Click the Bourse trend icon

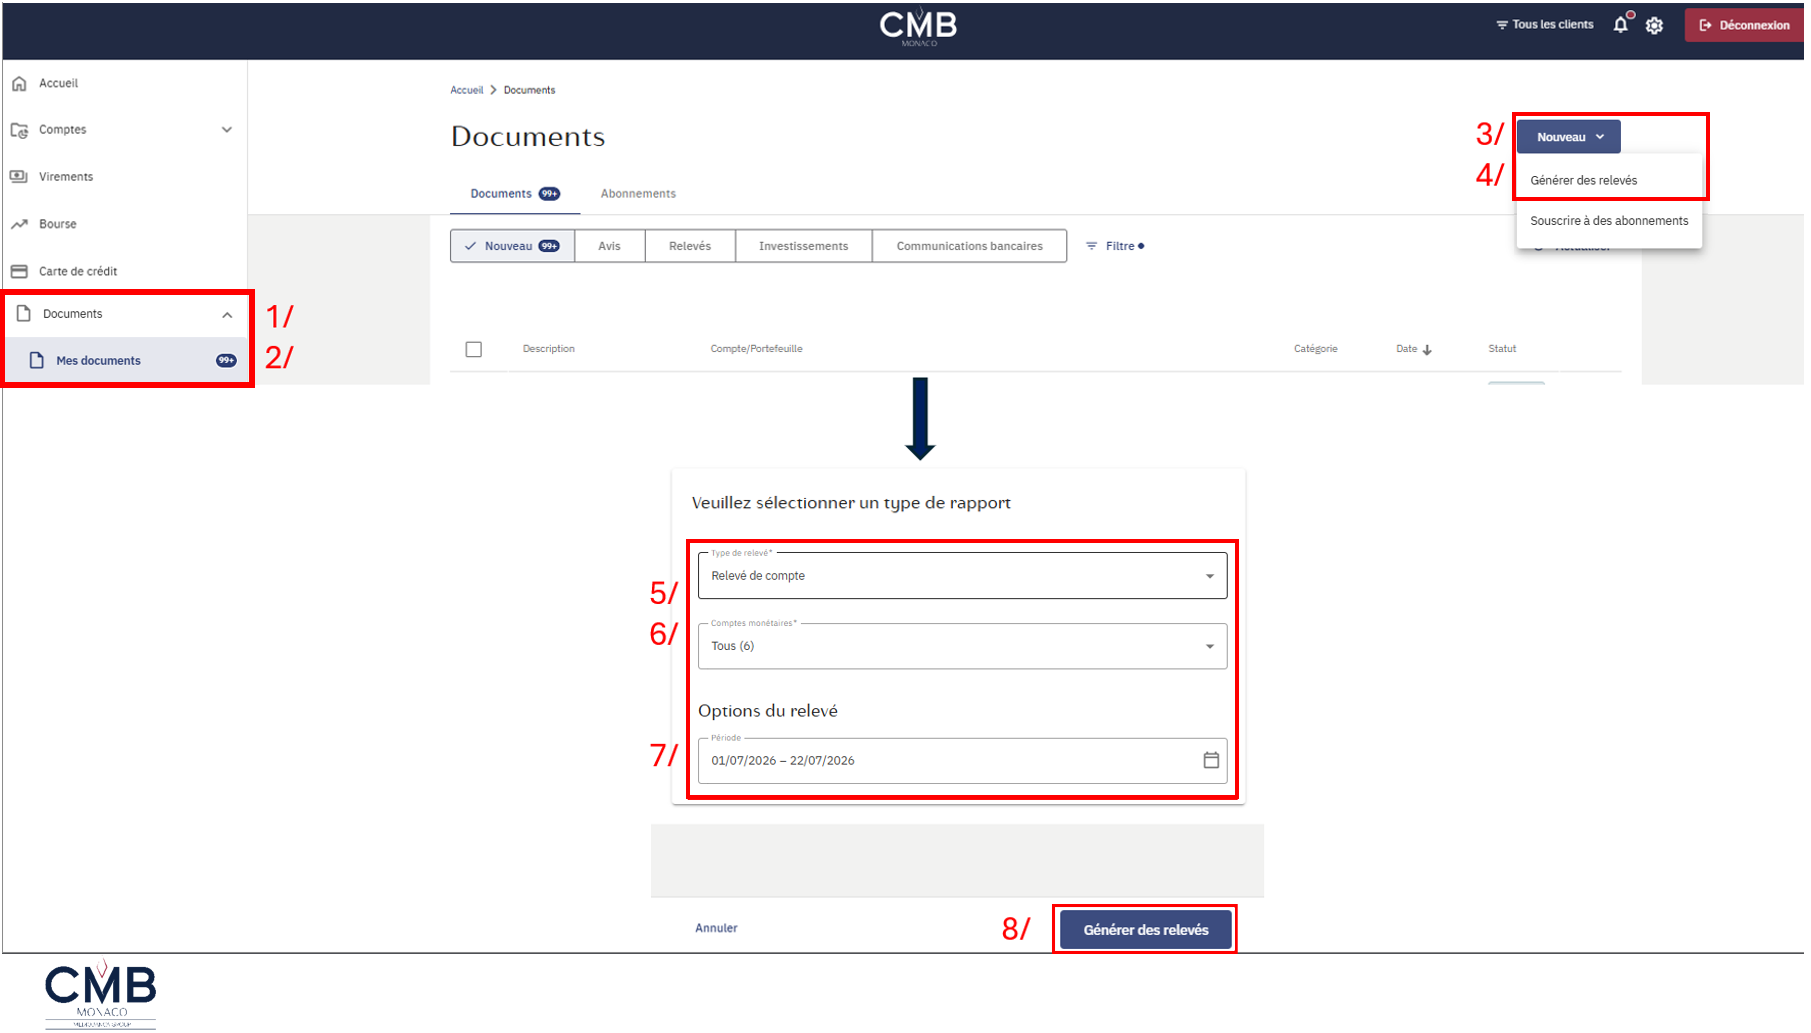(19, 224)
